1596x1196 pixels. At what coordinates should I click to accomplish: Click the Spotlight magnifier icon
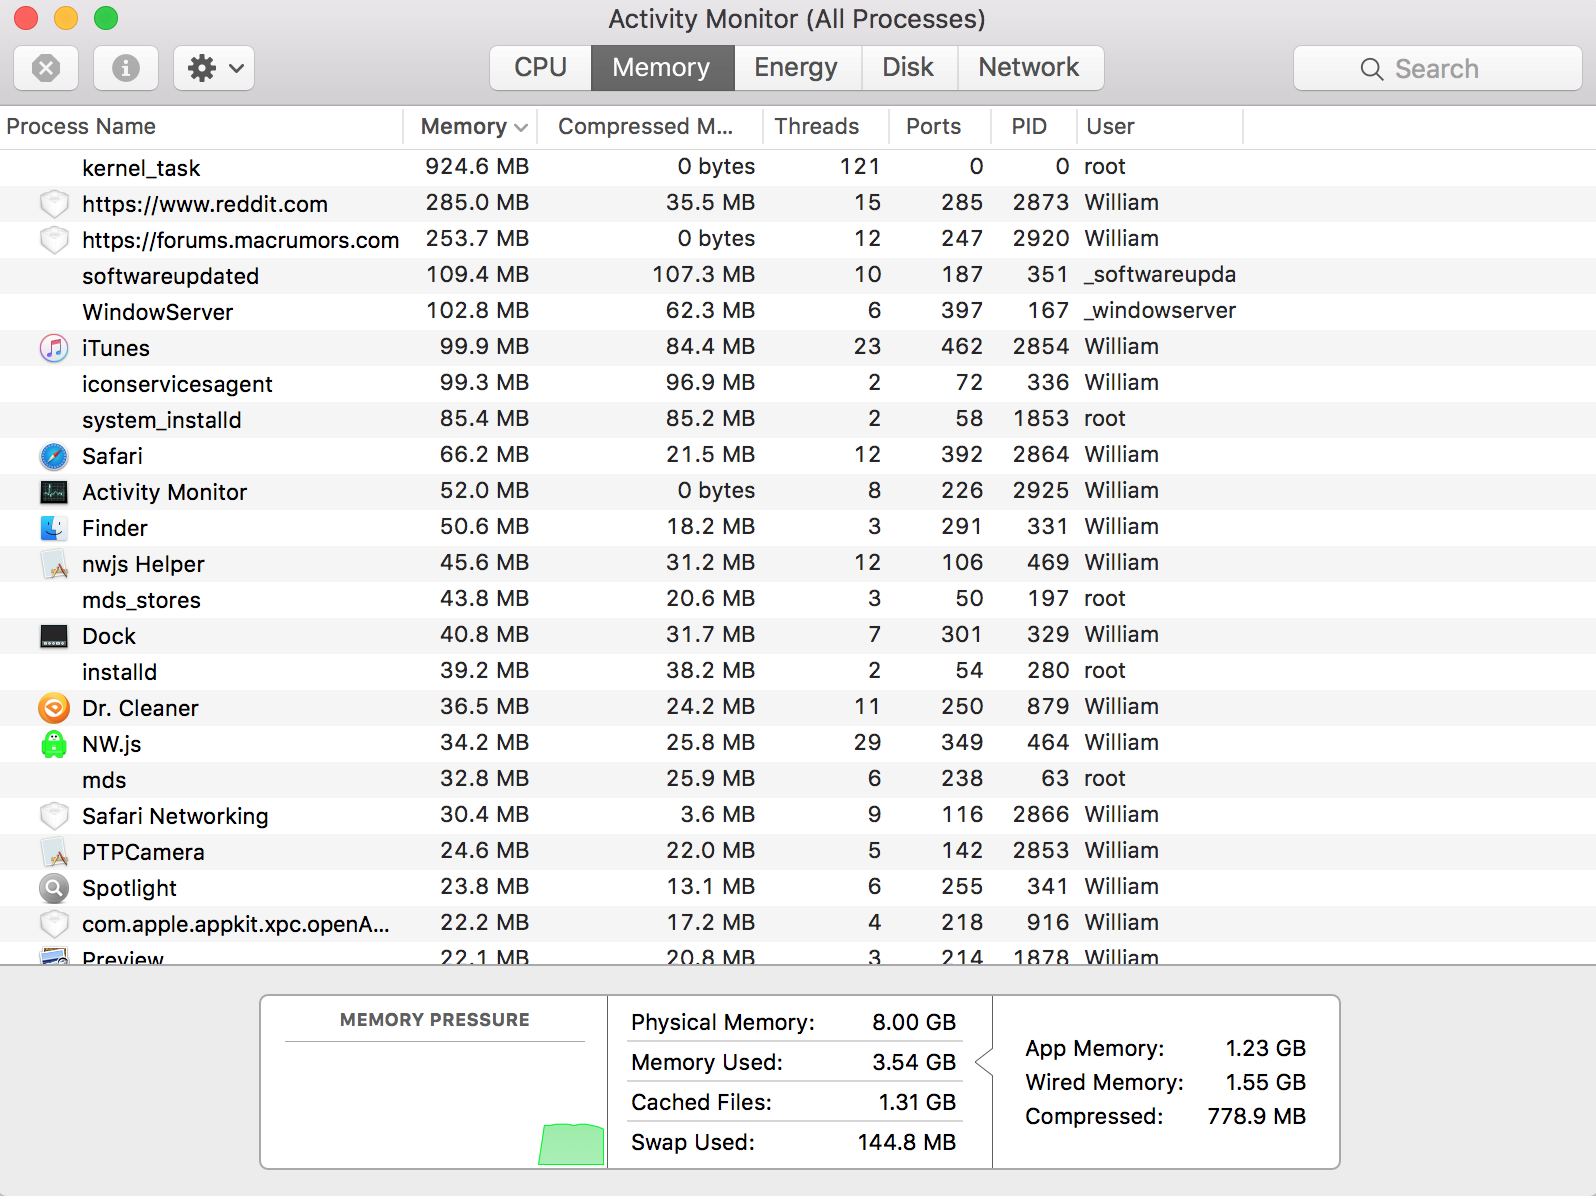coord(54,888)
